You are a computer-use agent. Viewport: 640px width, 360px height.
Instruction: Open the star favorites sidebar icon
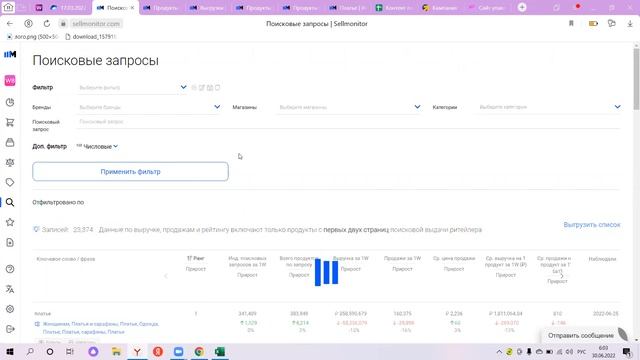click(x=10, y=222)
